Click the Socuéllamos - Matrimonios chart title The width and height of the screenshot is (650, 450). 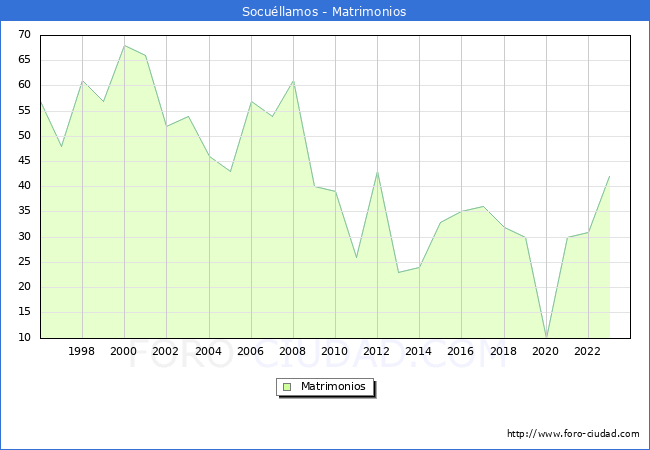pyautogui.click(x=325, y=12)
